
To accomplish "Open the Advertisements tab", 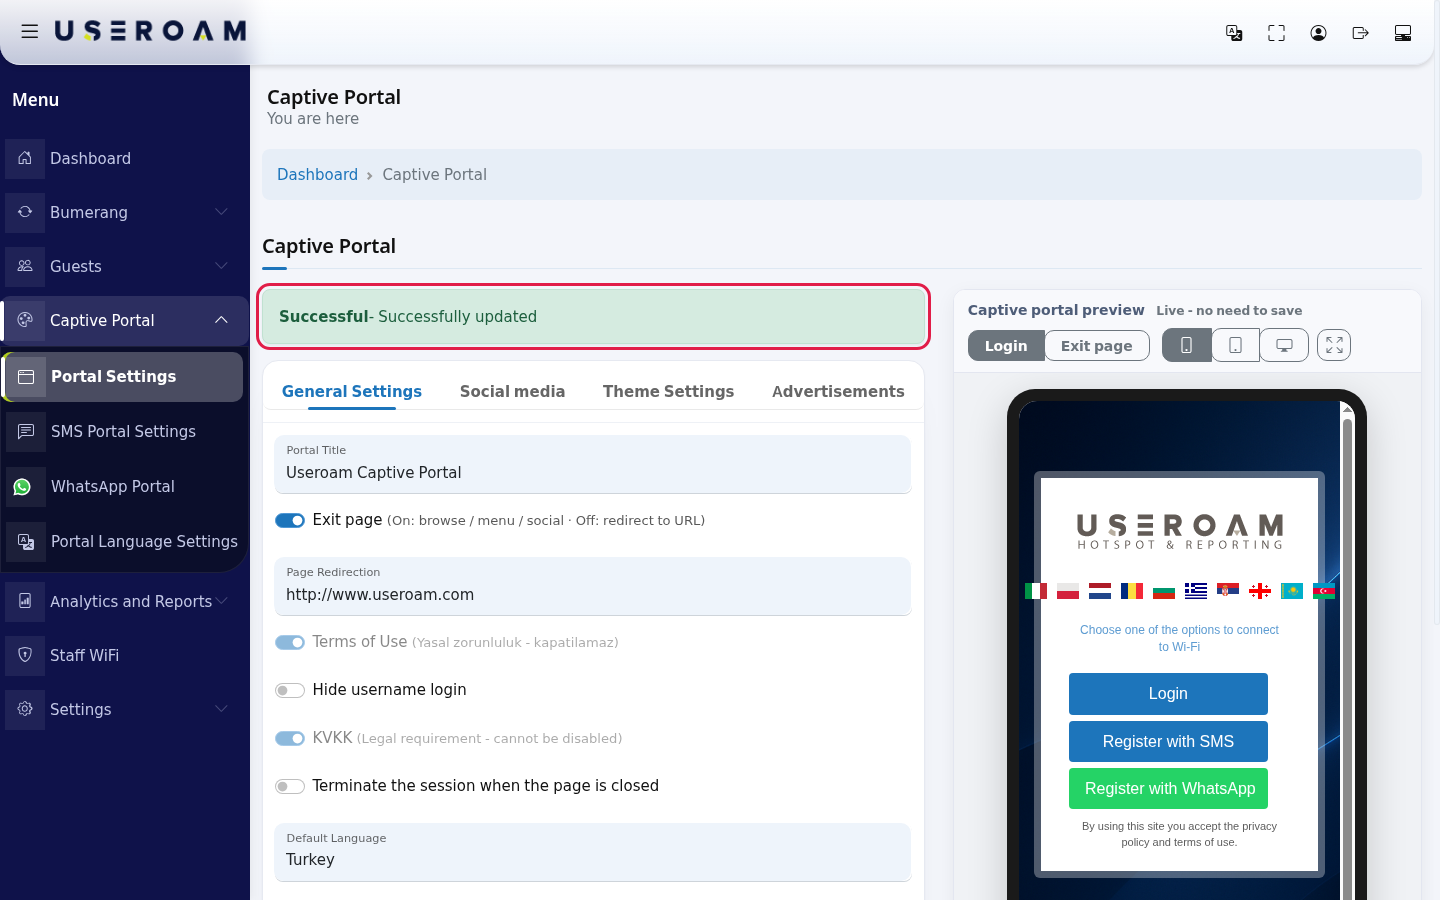I will [838, 392].
